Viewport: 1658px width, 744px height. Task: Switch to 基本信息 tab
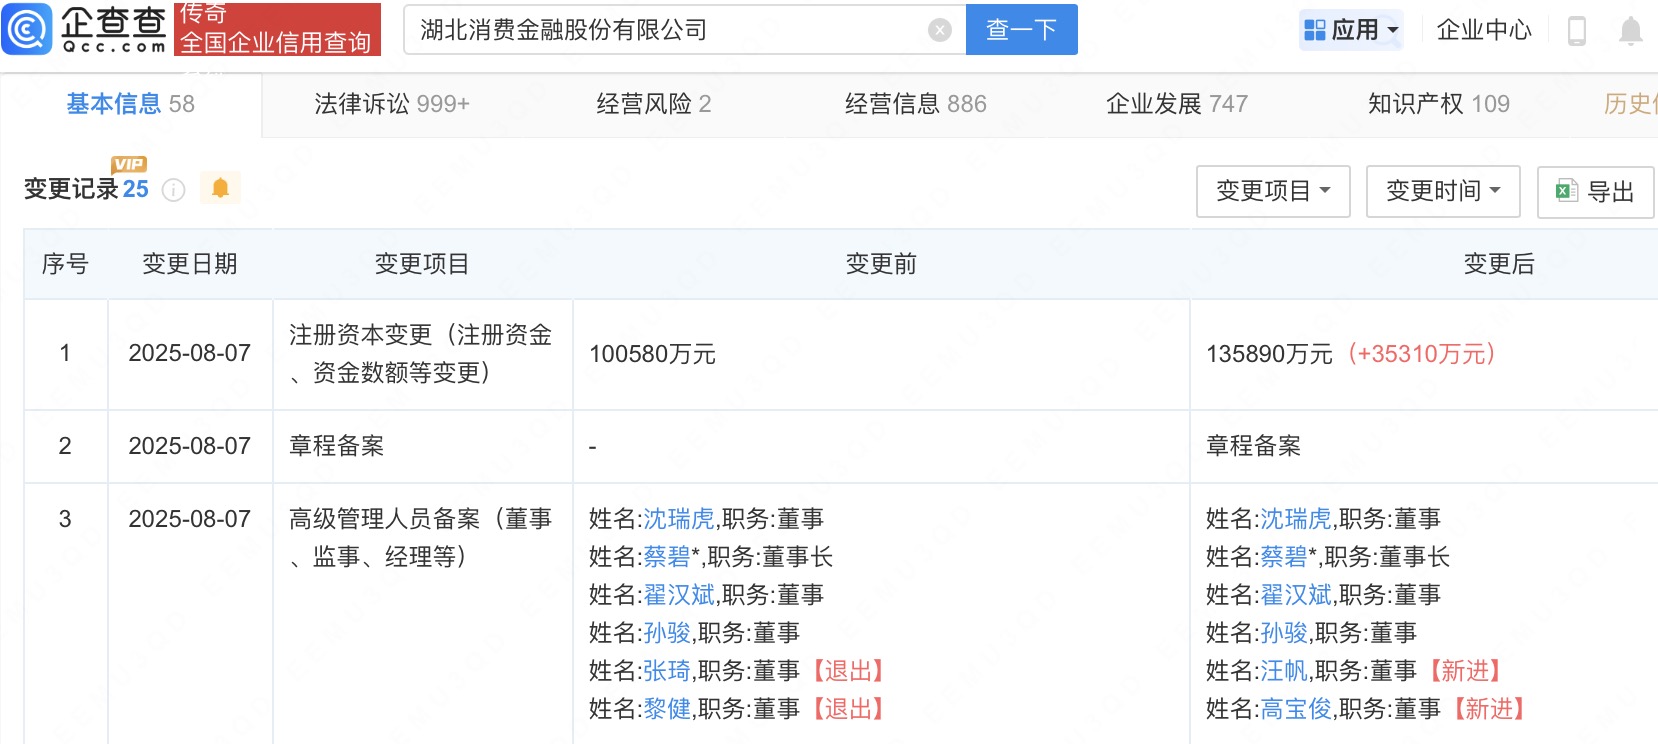point(130,104)
